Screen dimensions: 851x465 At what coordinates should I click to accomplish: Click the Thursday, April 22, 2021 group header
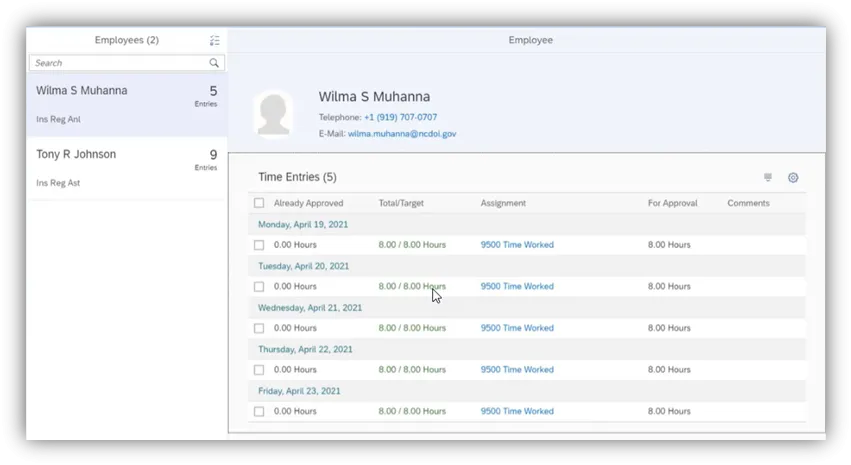pyautogui.click(x=305, y=349)
